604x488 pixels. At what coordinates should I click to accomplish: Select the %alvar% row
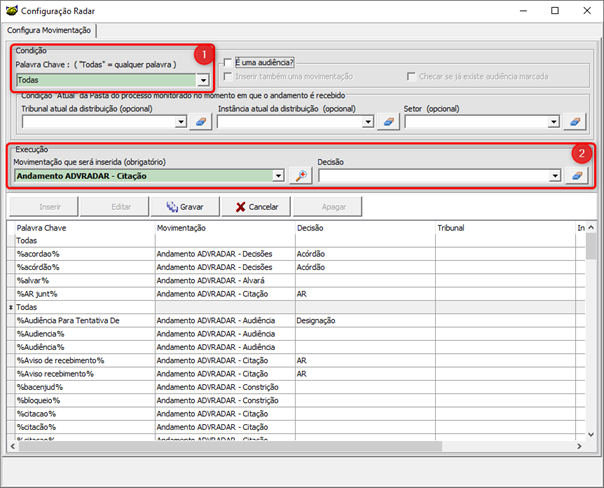pyautogui.click(x=296, y=280)
